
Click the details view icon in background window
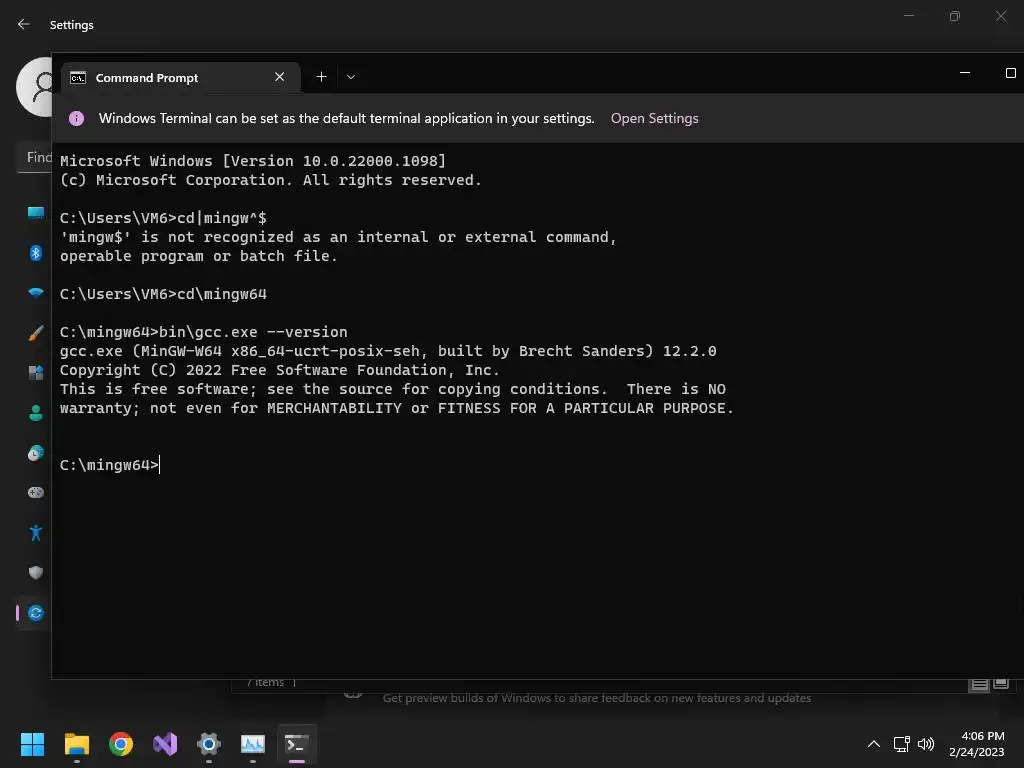click(979, 684)
